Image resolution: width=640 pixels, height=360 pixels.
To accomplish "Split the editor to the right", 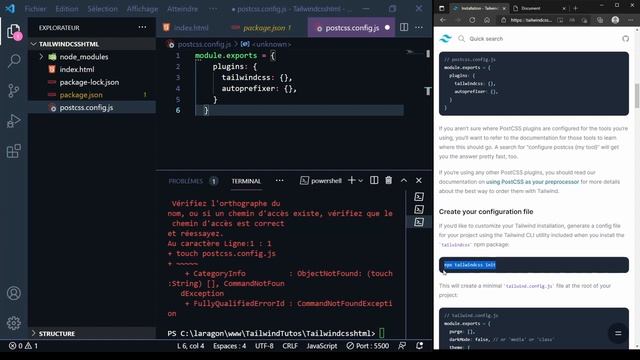I will 404,27.
